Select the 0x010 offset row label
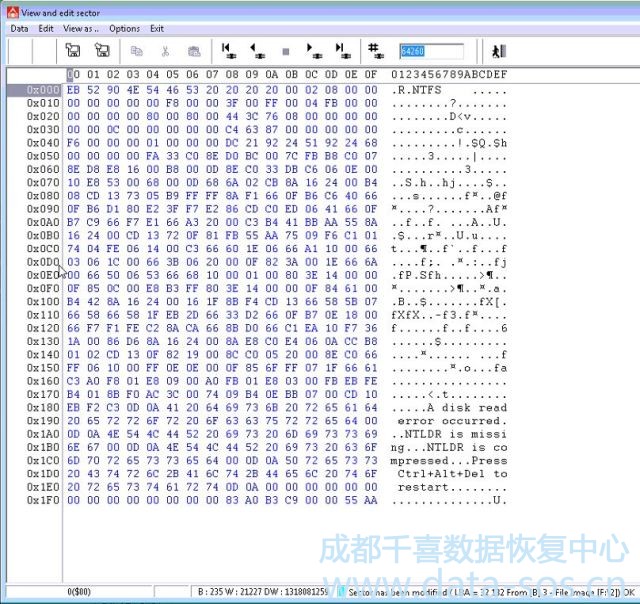 [x=43, y=103]
